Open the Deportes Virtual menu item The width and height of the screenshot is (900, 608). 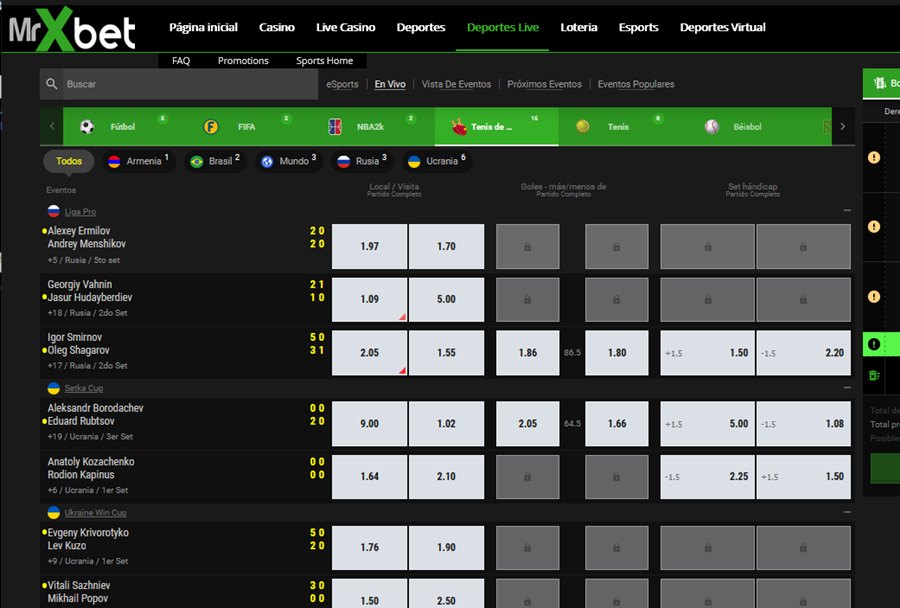pyautogui.click(x=723, y=27)
